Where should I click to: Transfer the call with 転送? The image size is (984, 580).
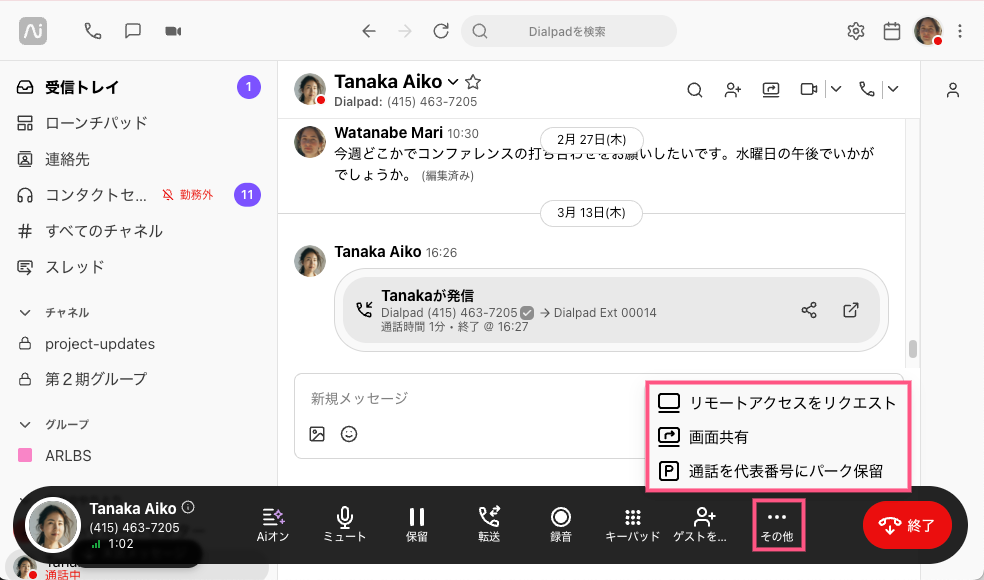(x=489, y=525)
